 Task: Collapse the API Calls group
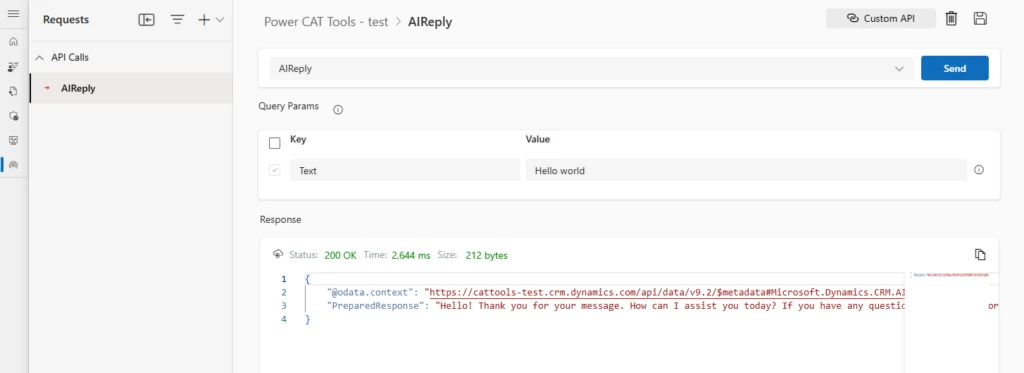point(39,57)
